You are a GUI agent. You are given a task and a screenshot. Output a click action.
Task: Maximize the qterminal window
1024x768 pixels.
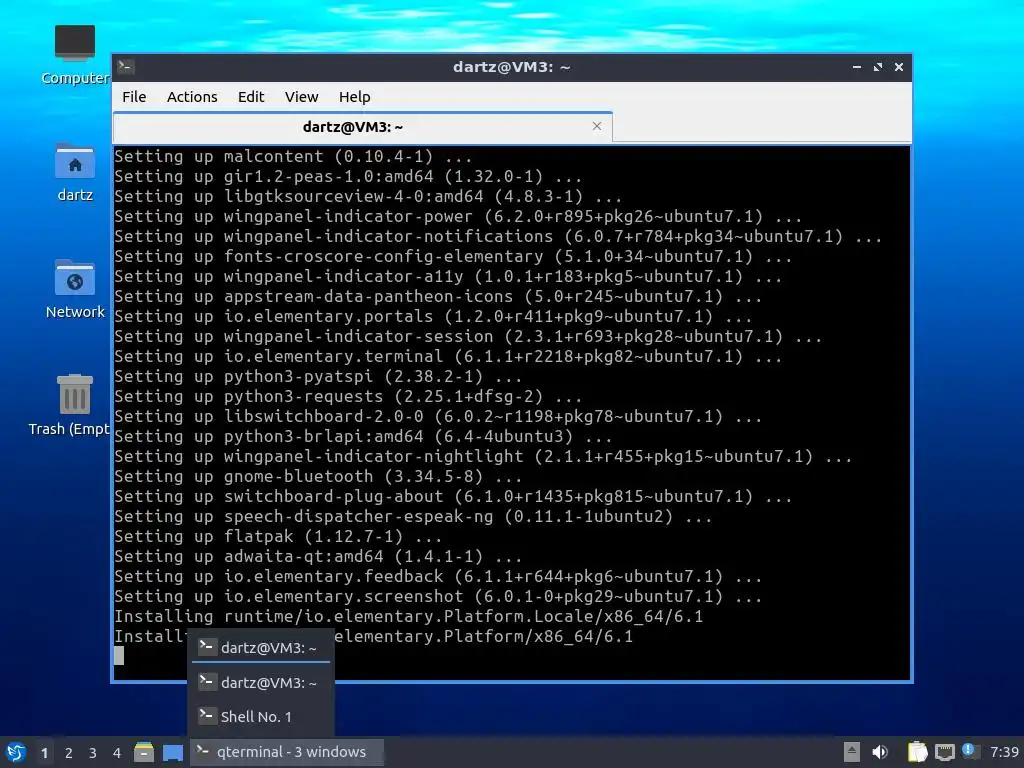878,67
